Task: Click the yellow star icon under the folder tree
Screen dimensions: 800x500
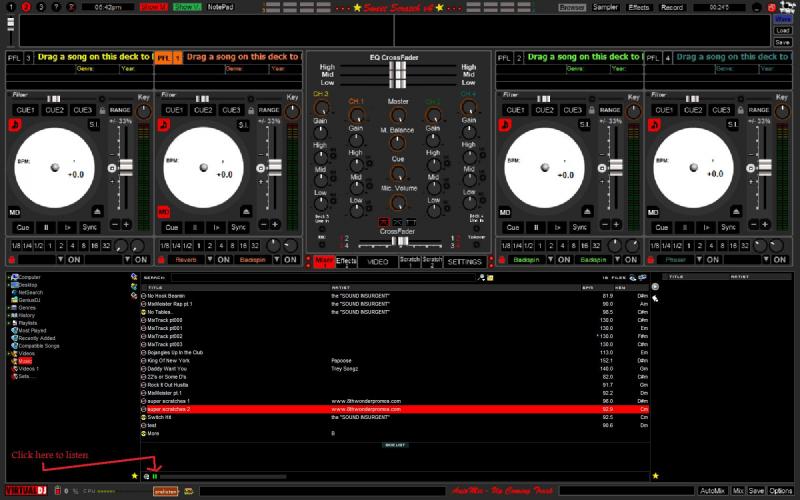Action: pyautogui.click(x=135, y=476)
